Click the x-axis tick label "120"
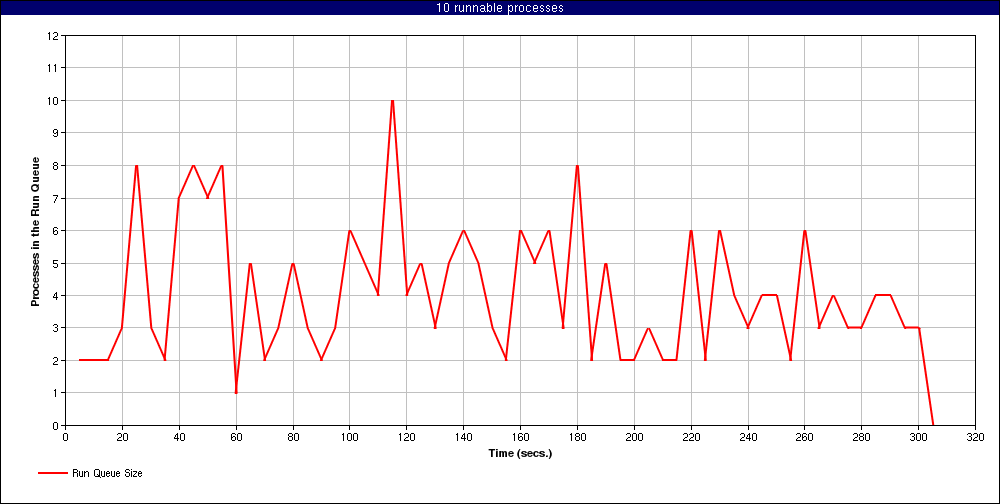 pos(407,436)
